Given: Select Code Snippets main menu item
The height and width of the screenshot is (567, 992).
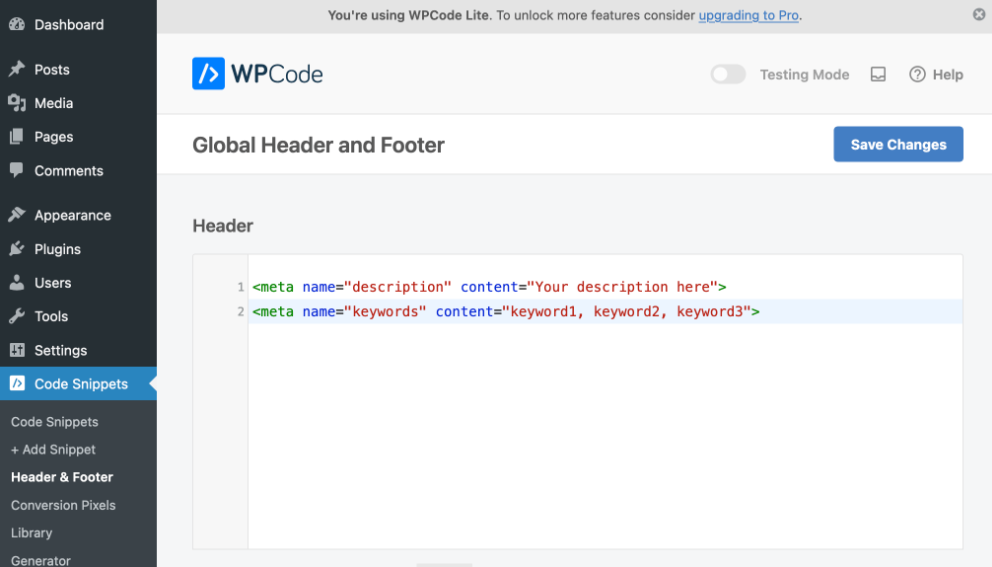Looking at the screenshot, I should pos(78,383).
